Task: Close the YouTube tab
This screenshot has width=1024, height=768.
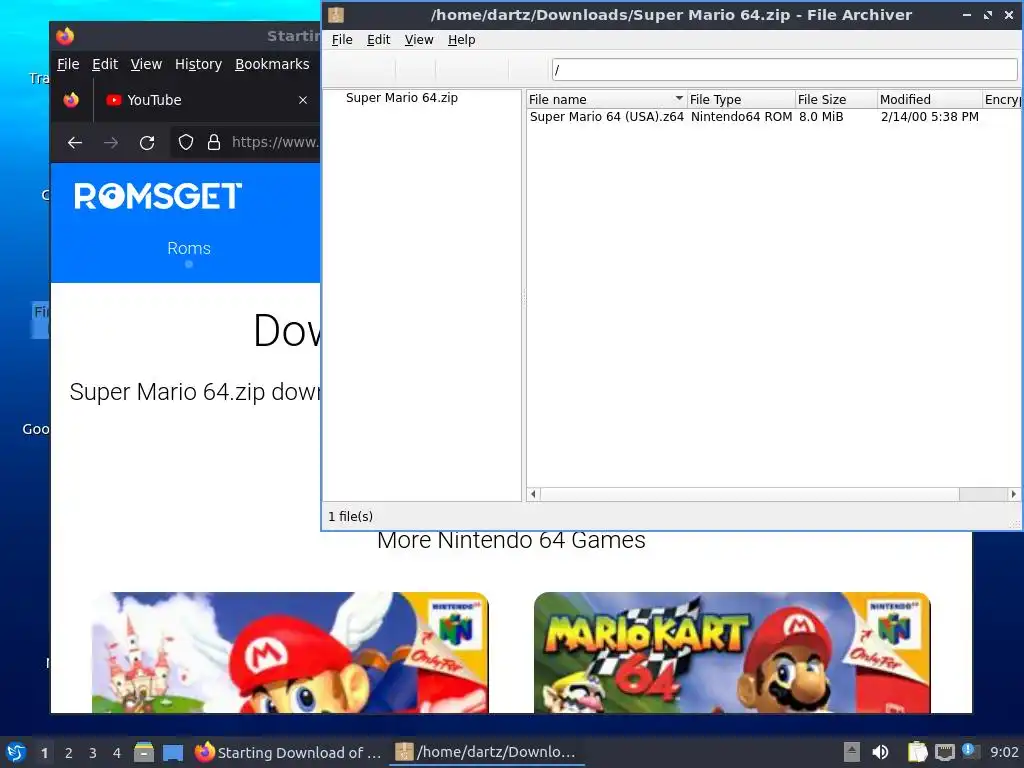Action: coord(303,100)
